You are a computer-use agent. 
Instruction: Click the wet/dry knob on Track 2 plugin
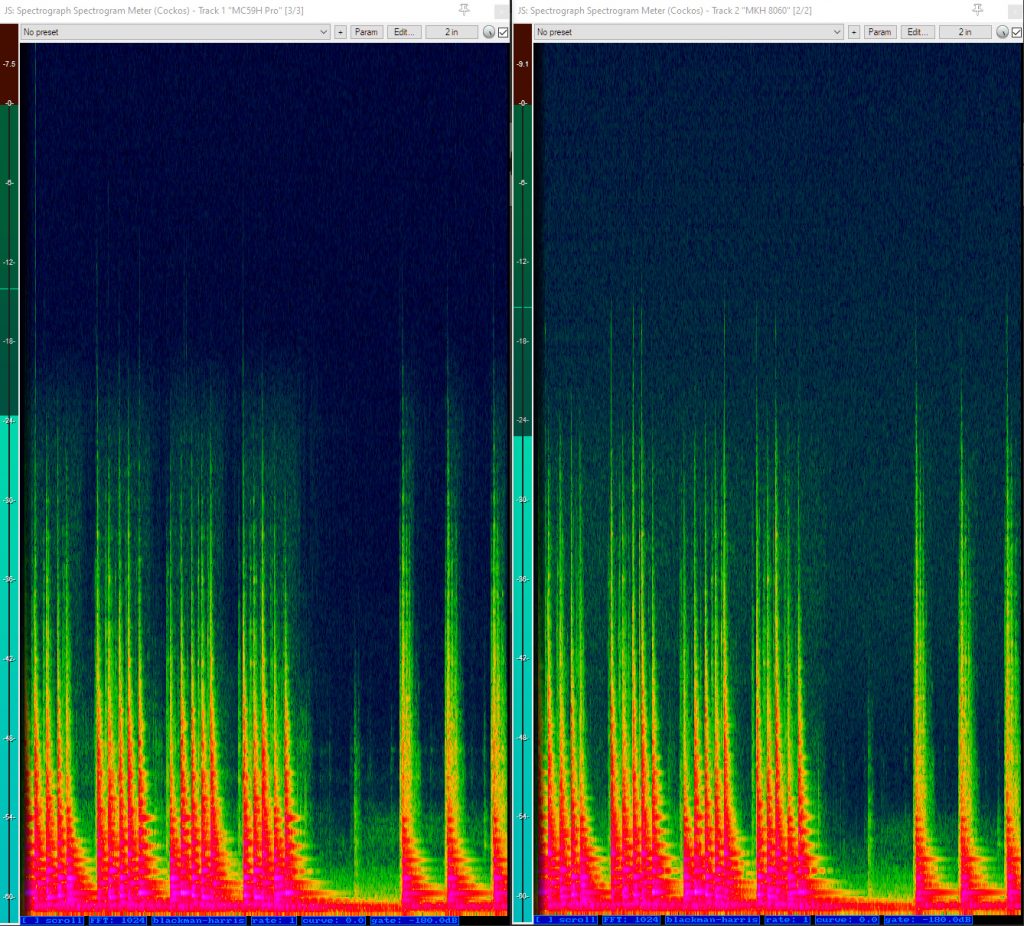pyautogui.click(x=1002, y=32)
